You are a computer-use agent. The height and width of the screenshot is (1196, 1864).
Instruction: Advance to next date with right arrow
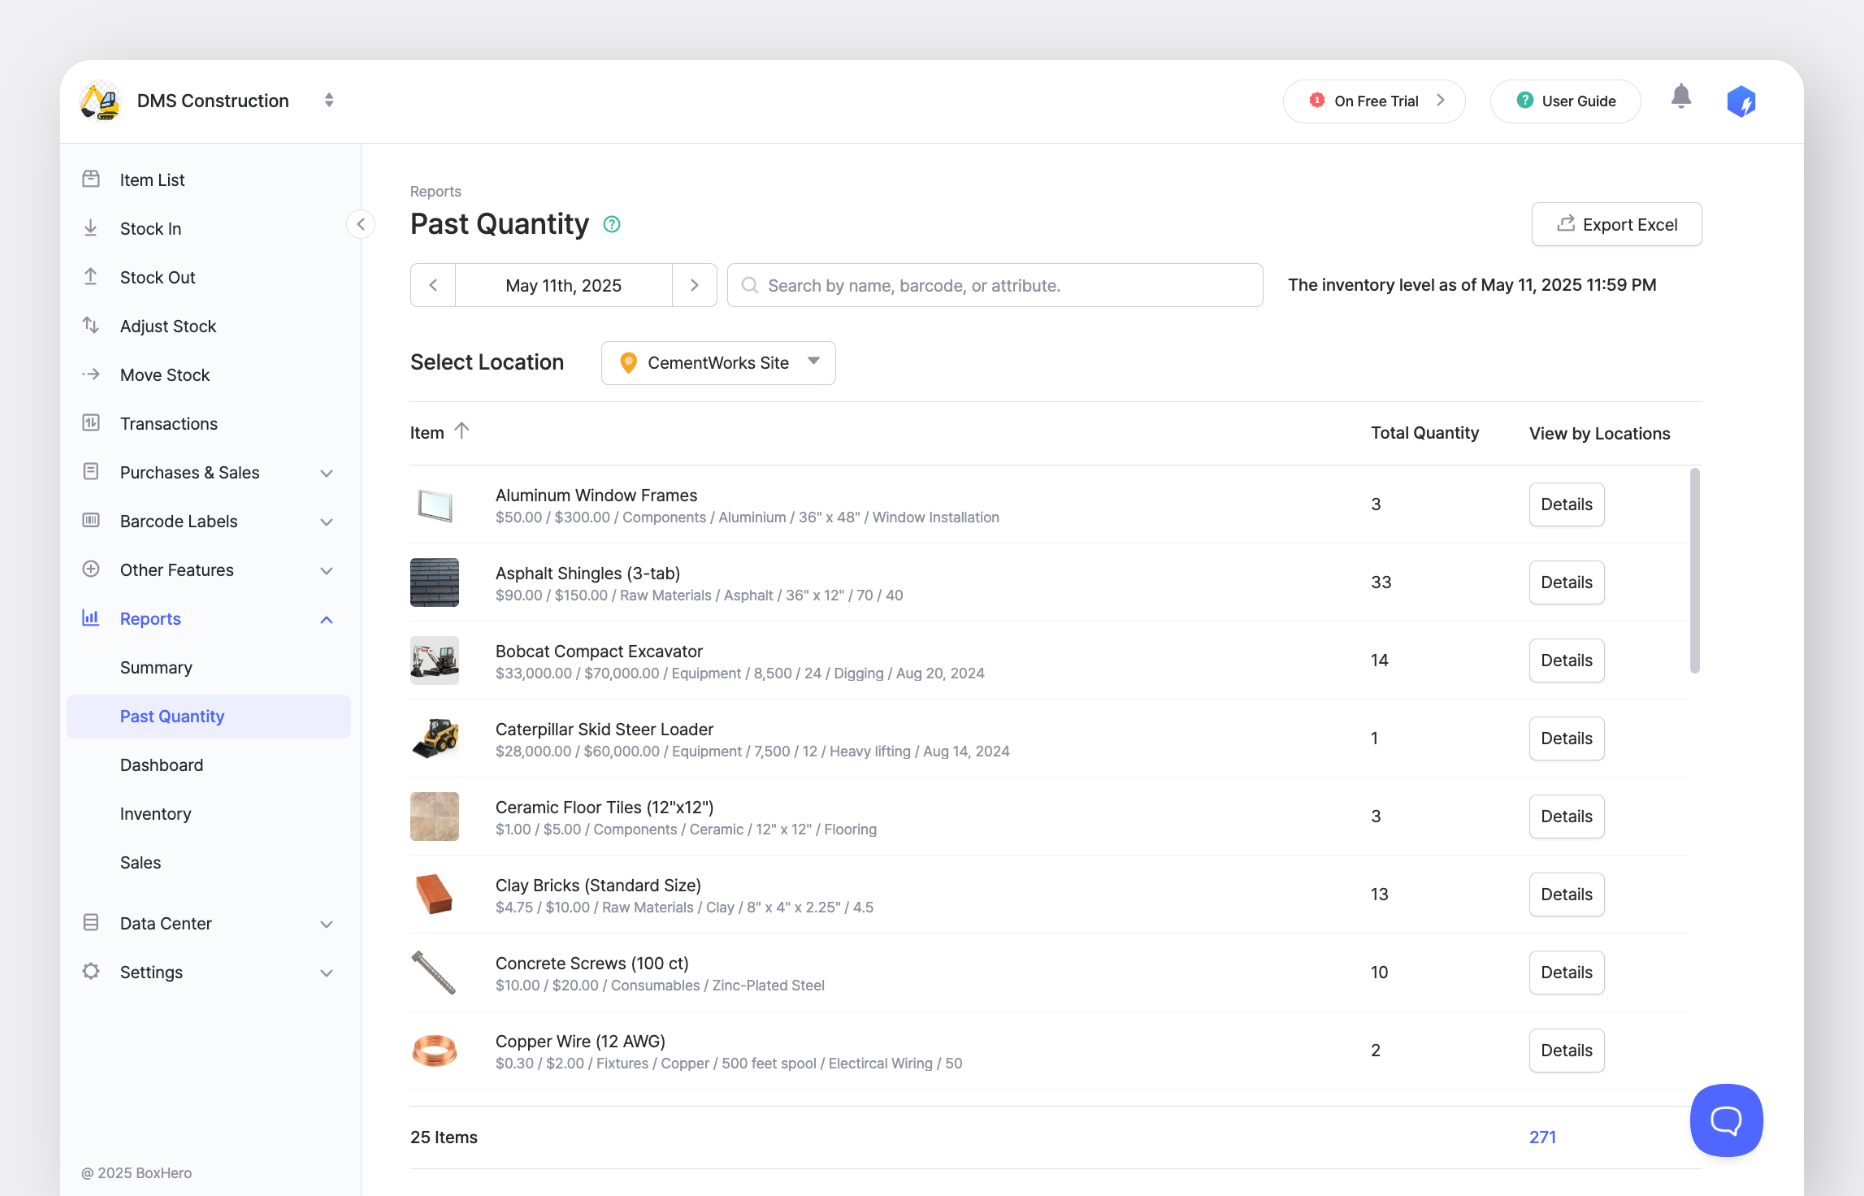(694, 285)
